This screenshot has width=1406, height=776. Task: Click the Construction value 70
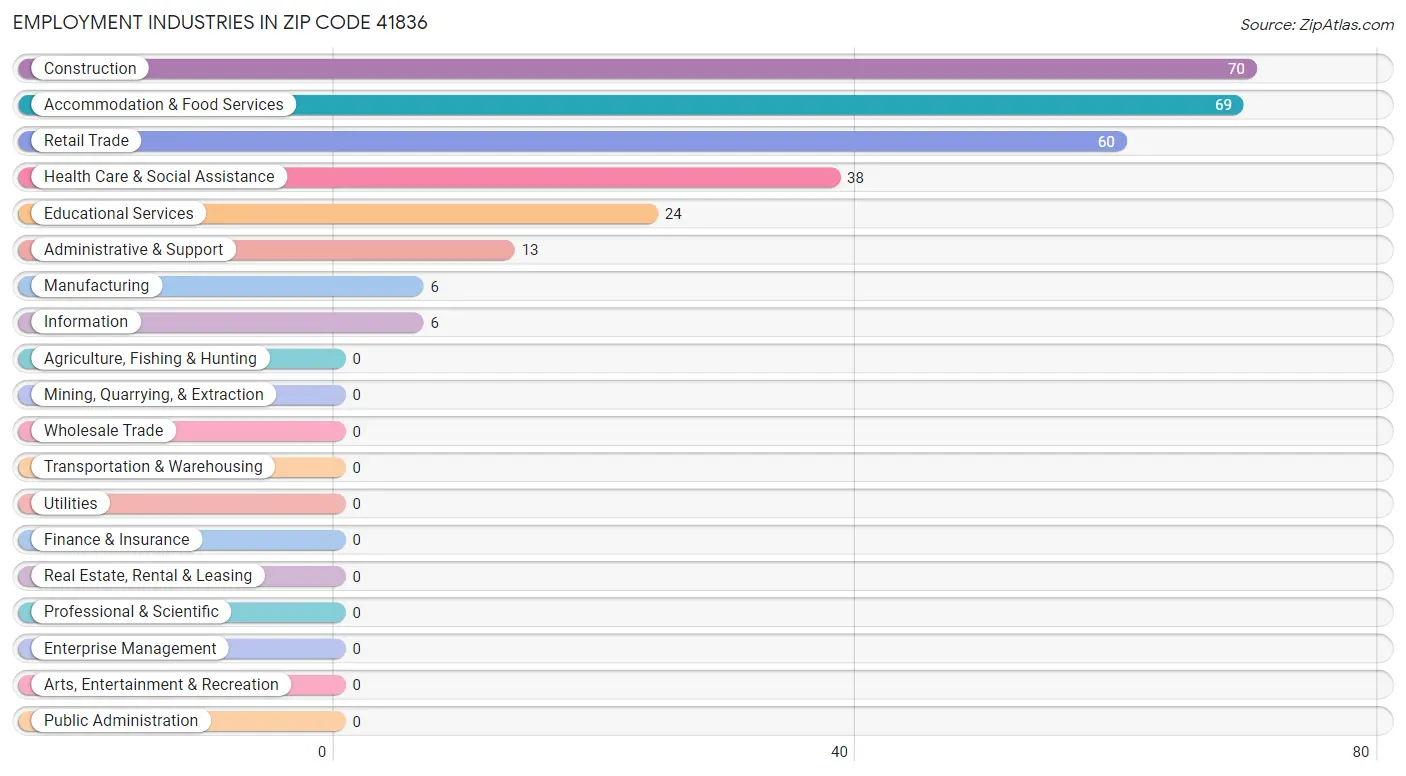point(1236,69)
